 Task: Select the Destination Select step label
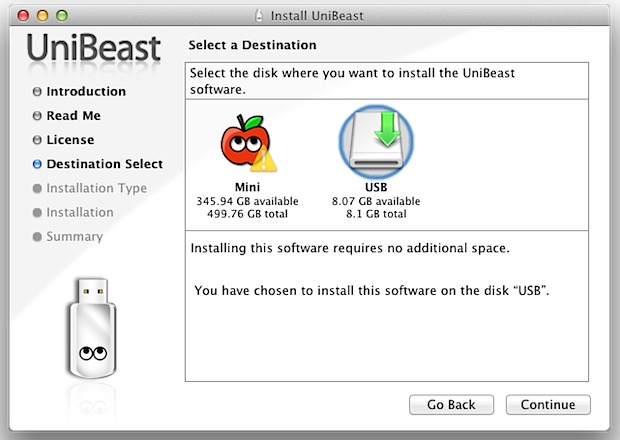[105, 164]
